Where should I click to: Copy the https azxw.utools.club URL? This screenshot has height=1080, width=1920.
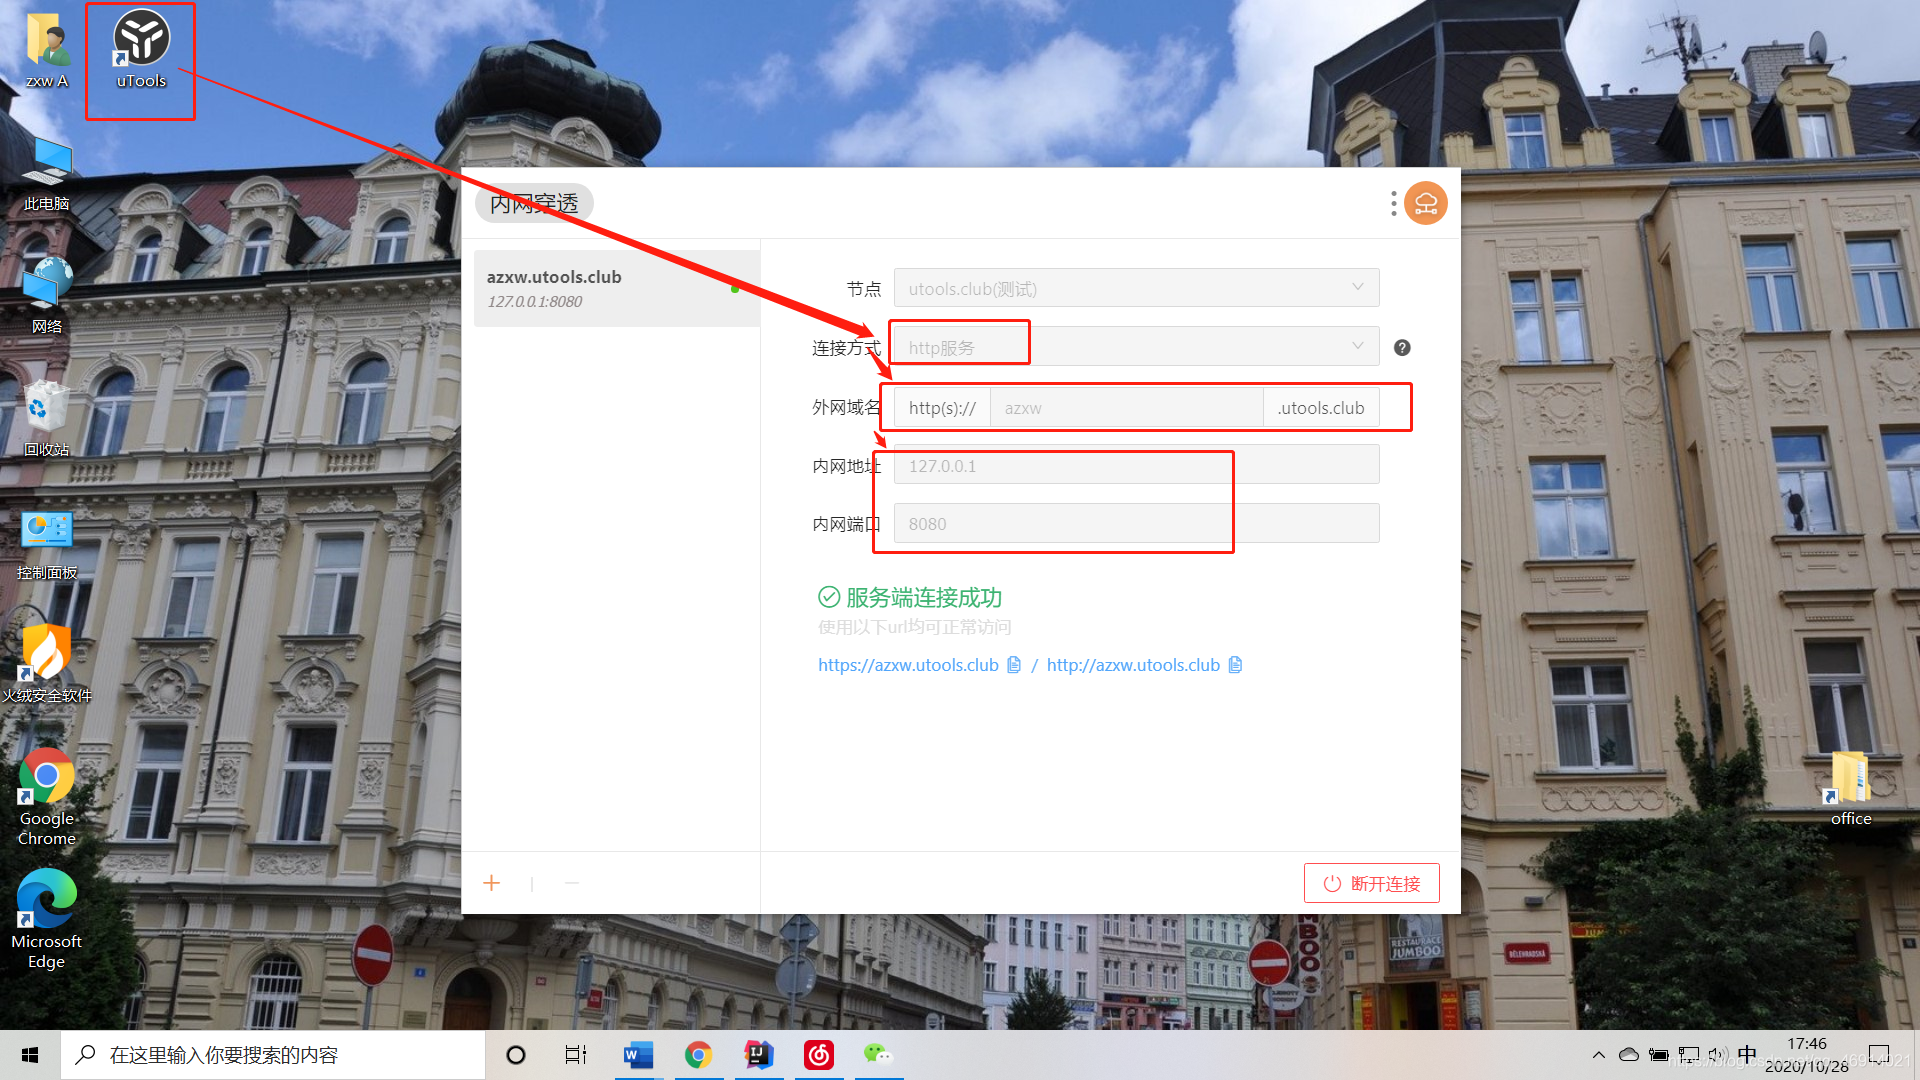pyautogui.click(x=1014, y=665)
